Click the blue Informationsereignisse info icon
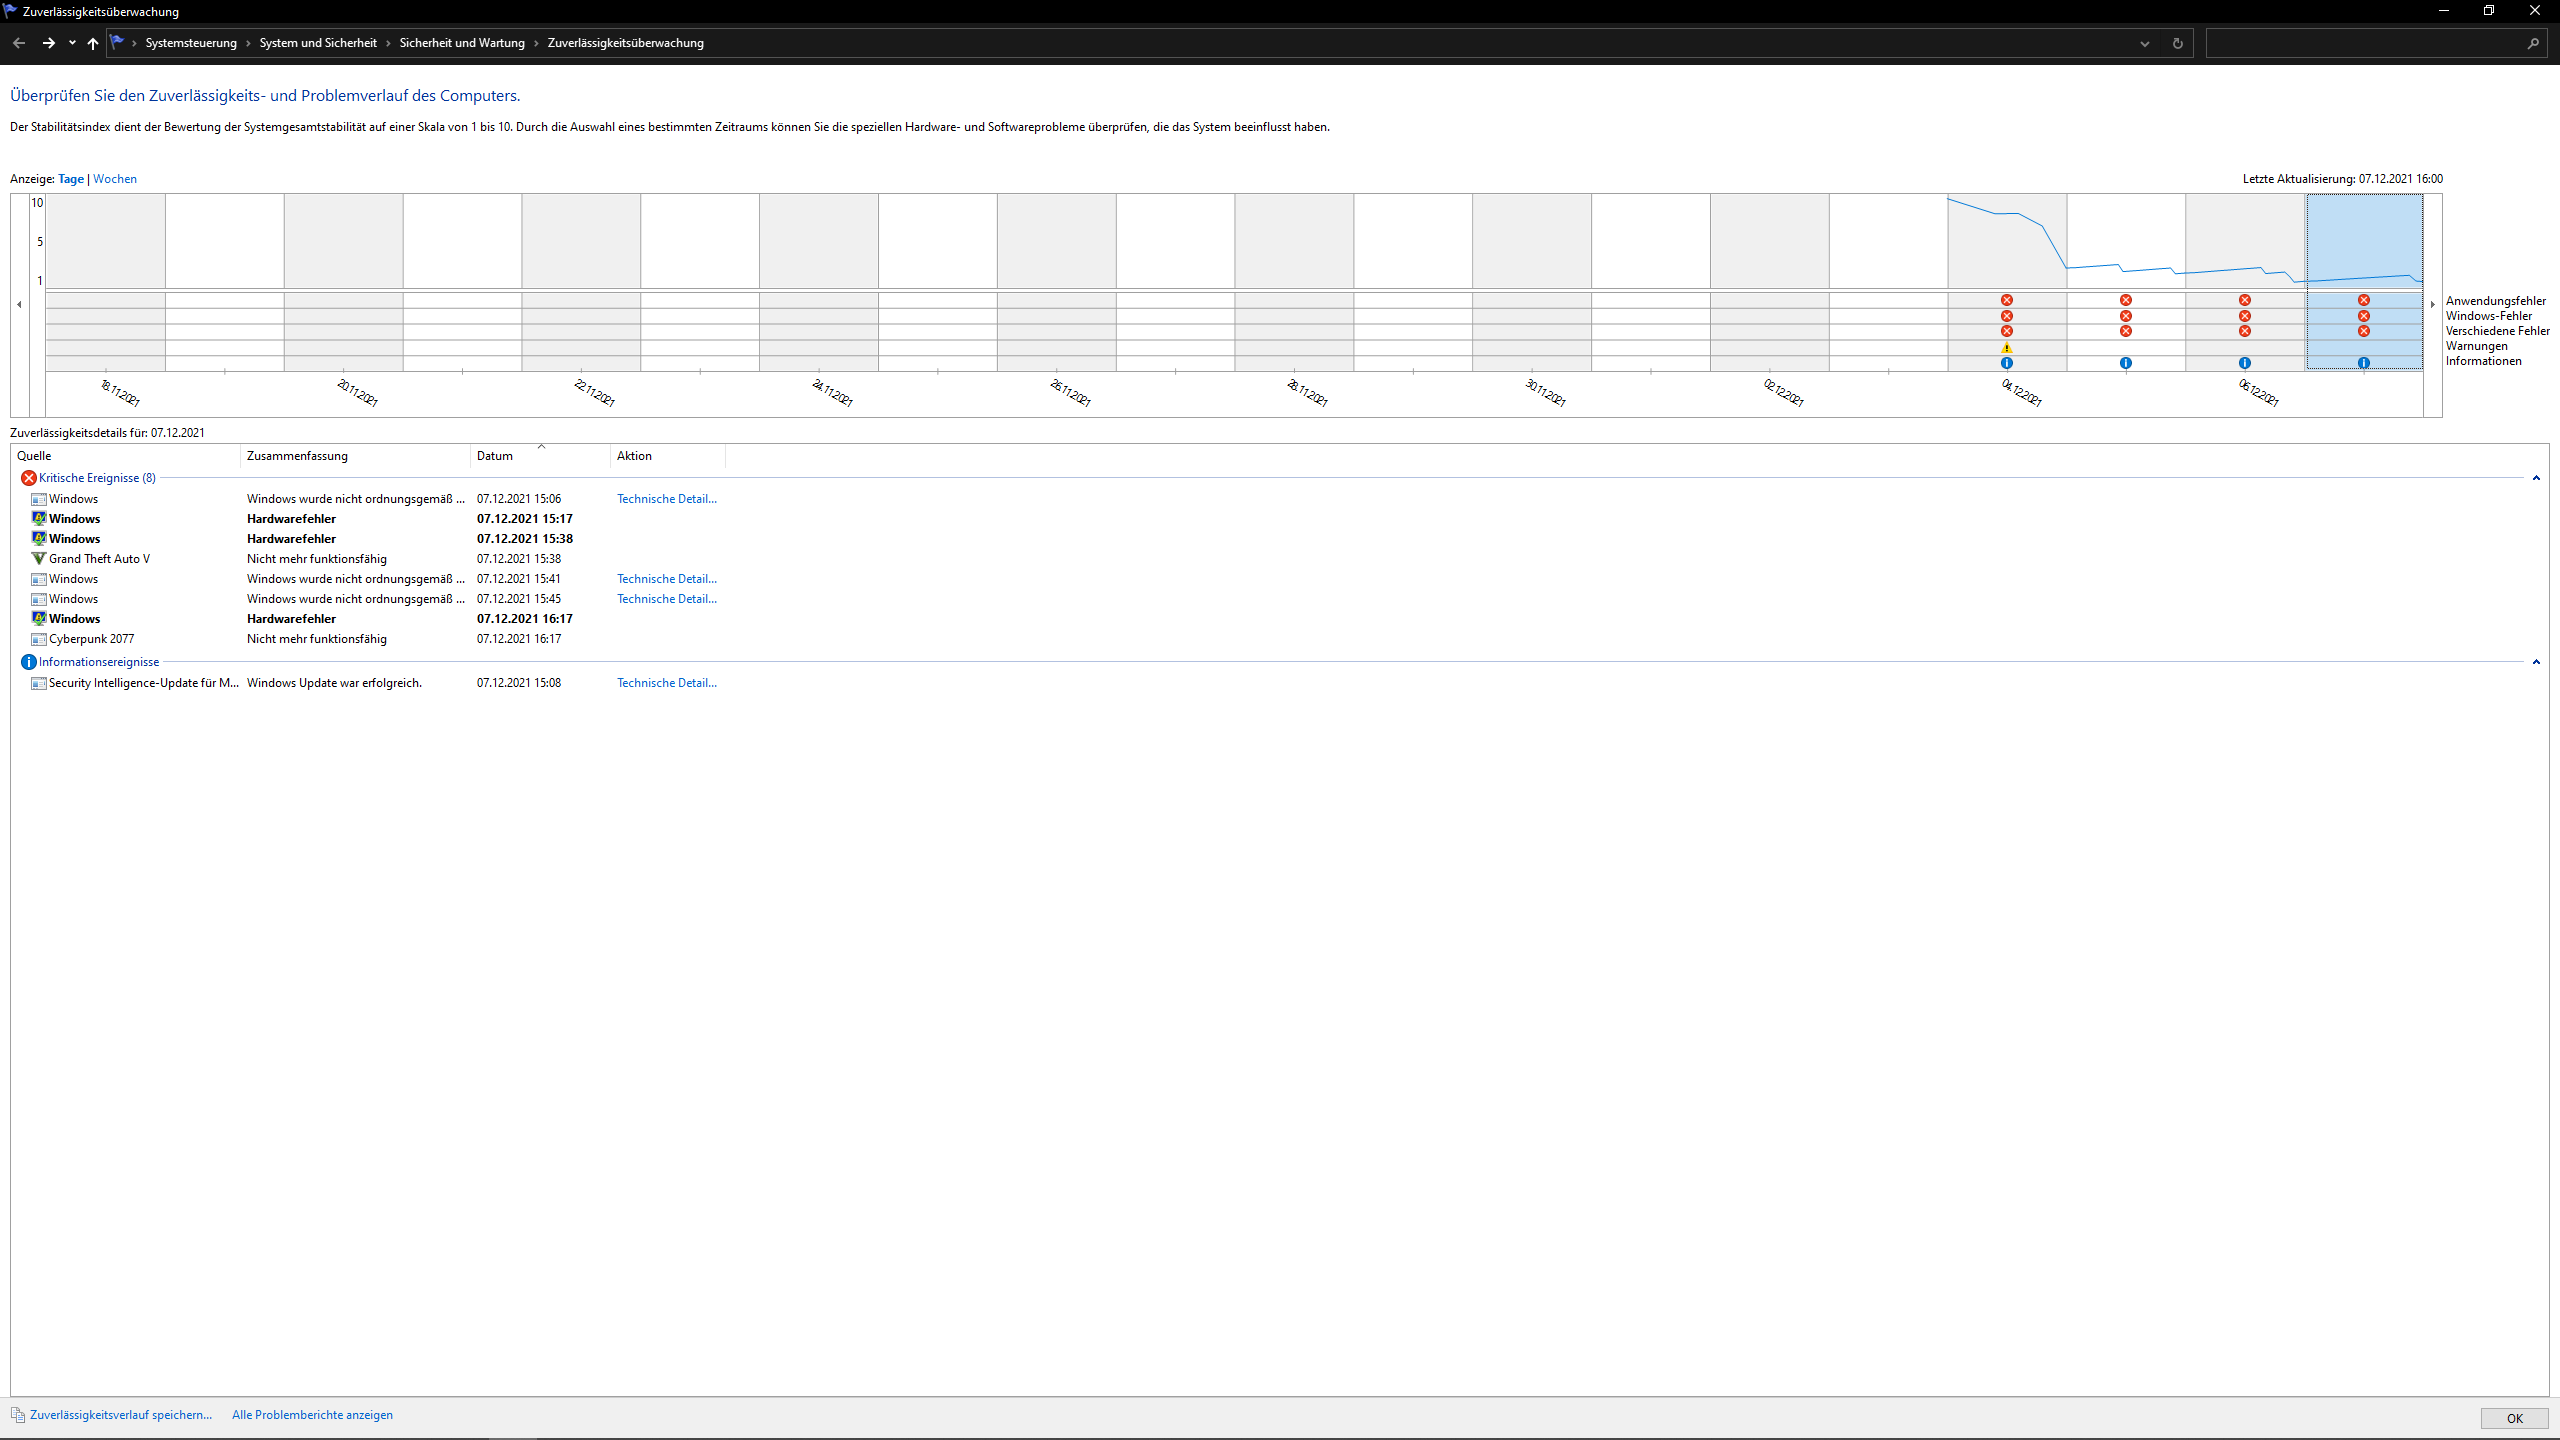The image size is (2560, 1440). [29, 662]
